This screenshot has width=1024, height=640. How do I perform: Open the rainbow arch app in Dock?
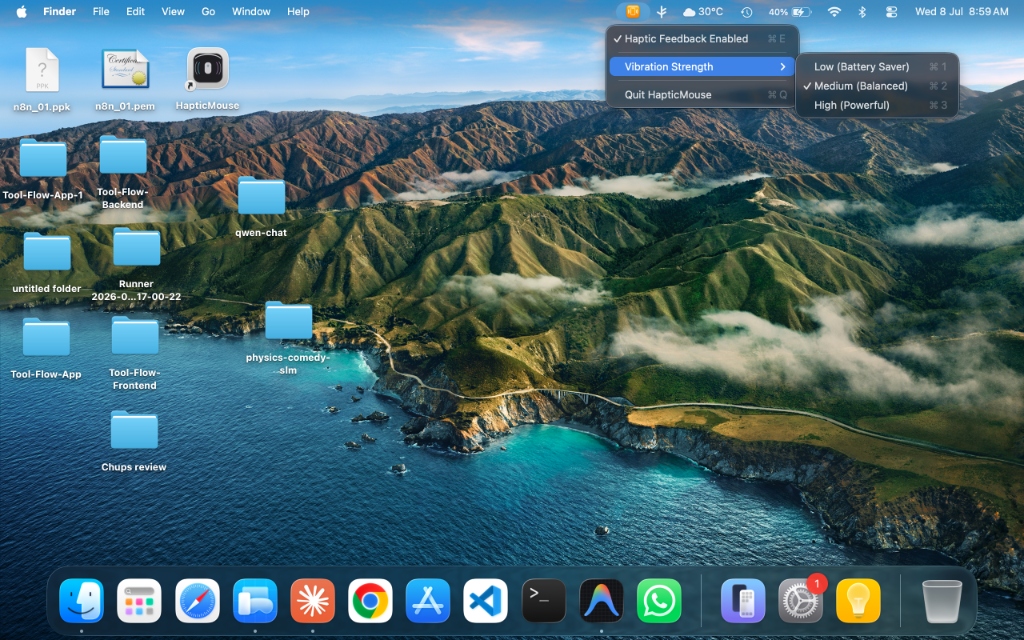click(601, 600)
